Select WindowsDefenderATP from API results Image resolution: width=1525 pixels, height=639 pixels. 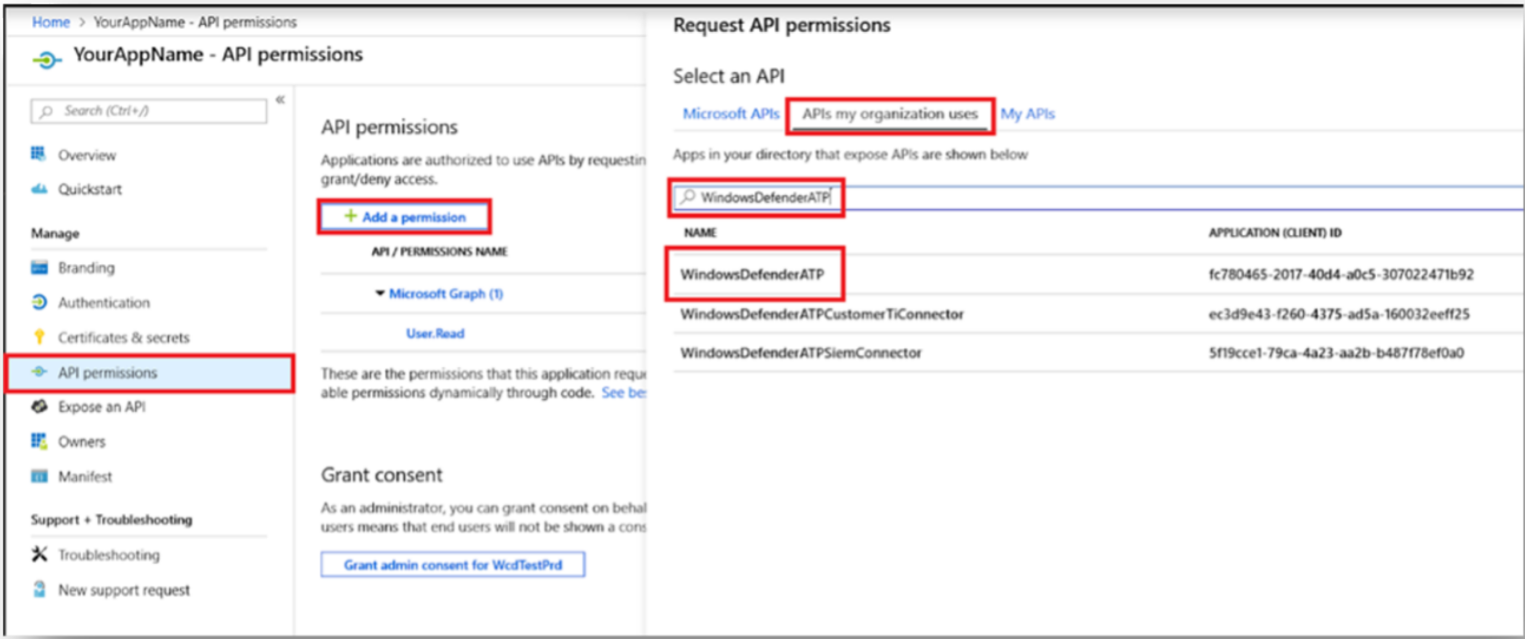coord(759,274)
